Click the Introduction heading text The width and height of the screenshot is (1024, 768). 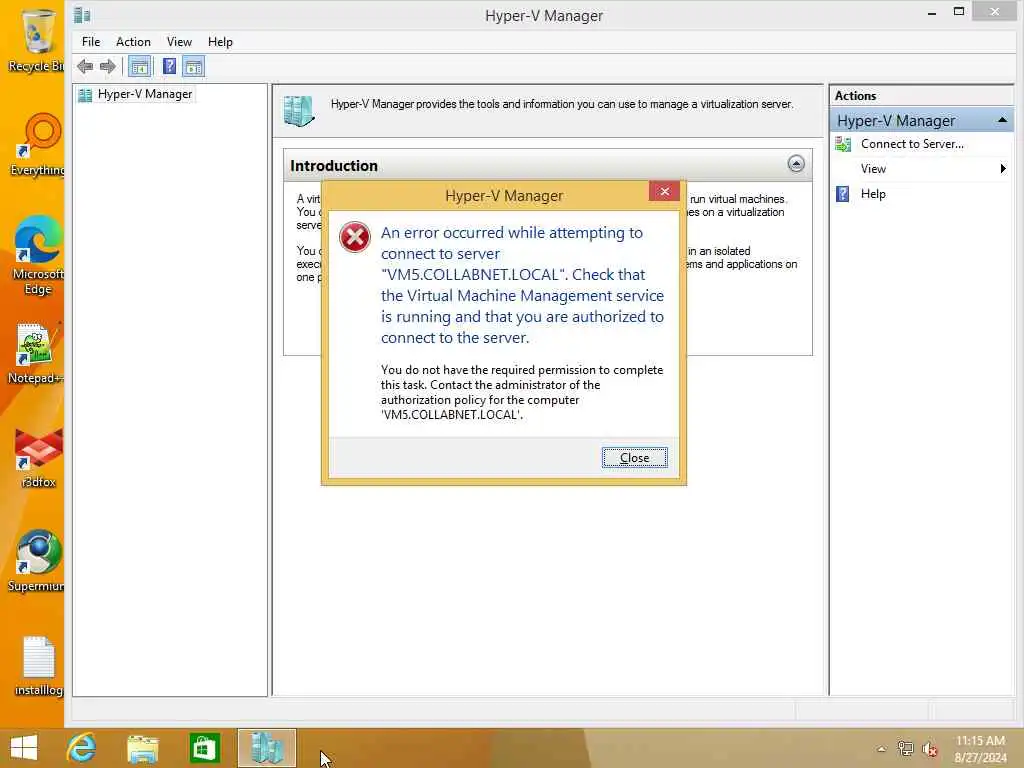point(334,165)
